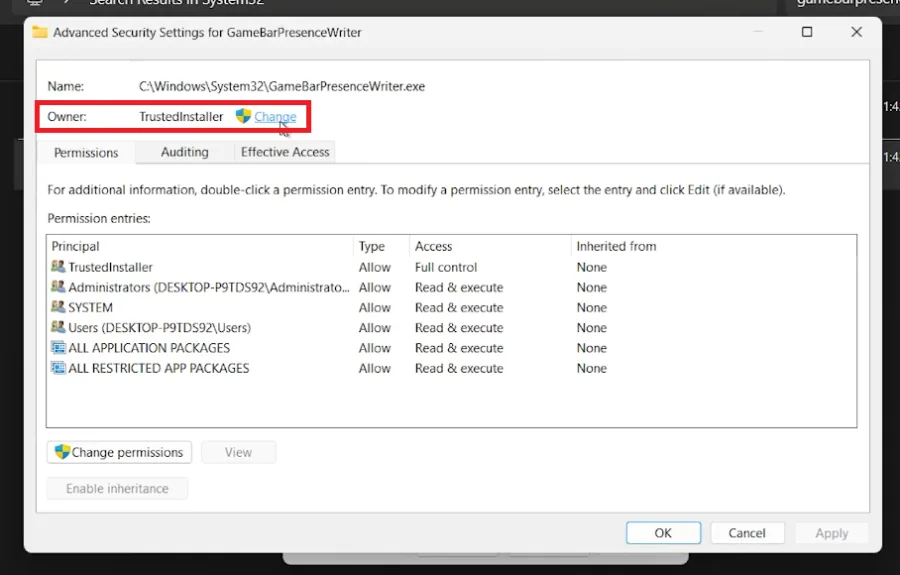The image size is (900, 575).
Task: Click Cancel to dismiss security settings
Action: click(747, 533)
